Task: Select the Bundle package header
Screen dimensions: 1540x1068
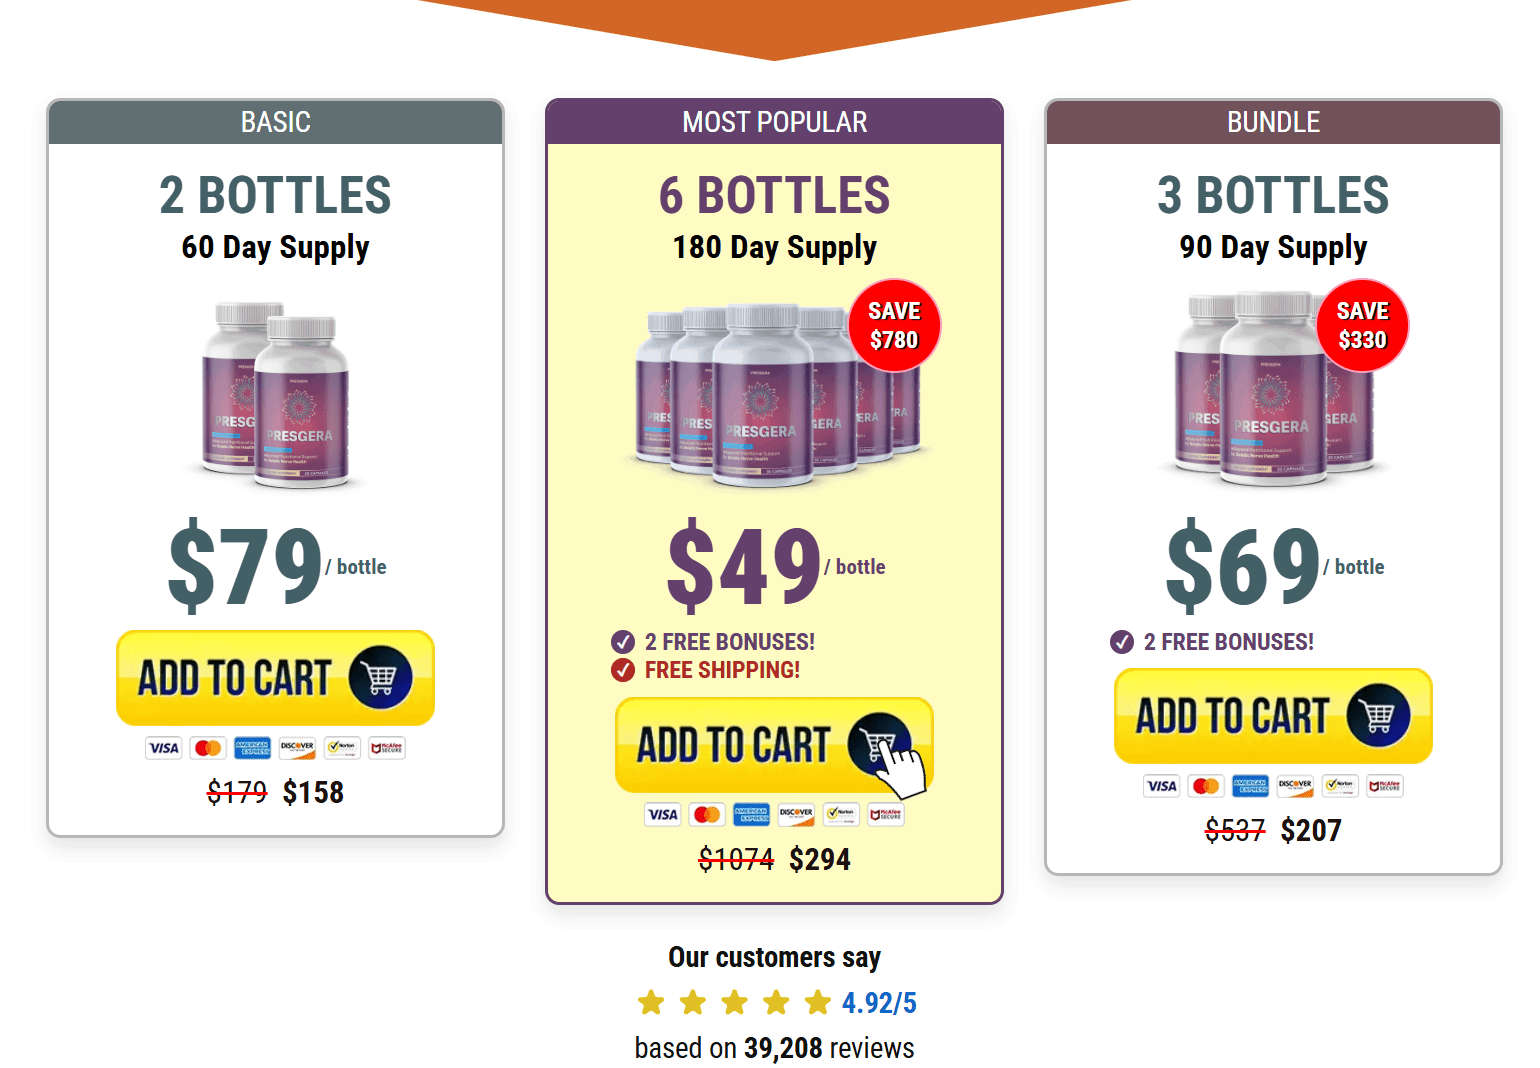Action: point(1273,122)
